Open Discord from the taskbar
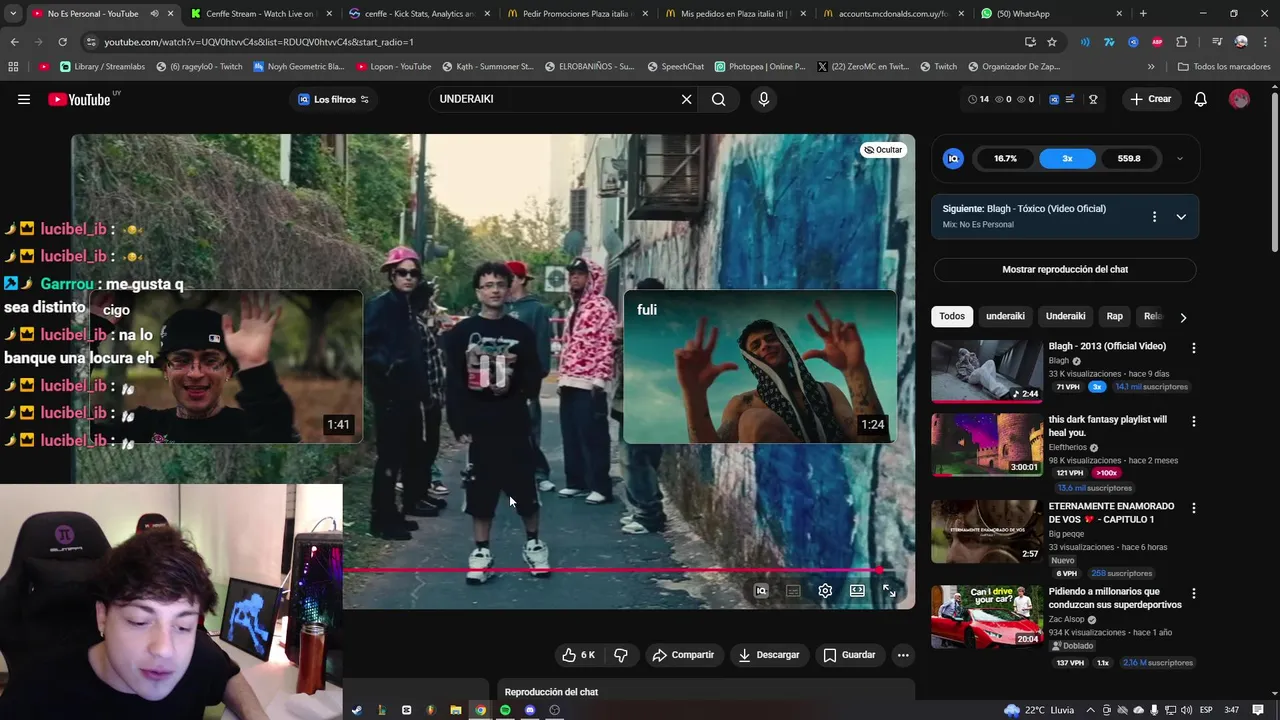The width and height of the screenshot is (1280, 720). 530,710
